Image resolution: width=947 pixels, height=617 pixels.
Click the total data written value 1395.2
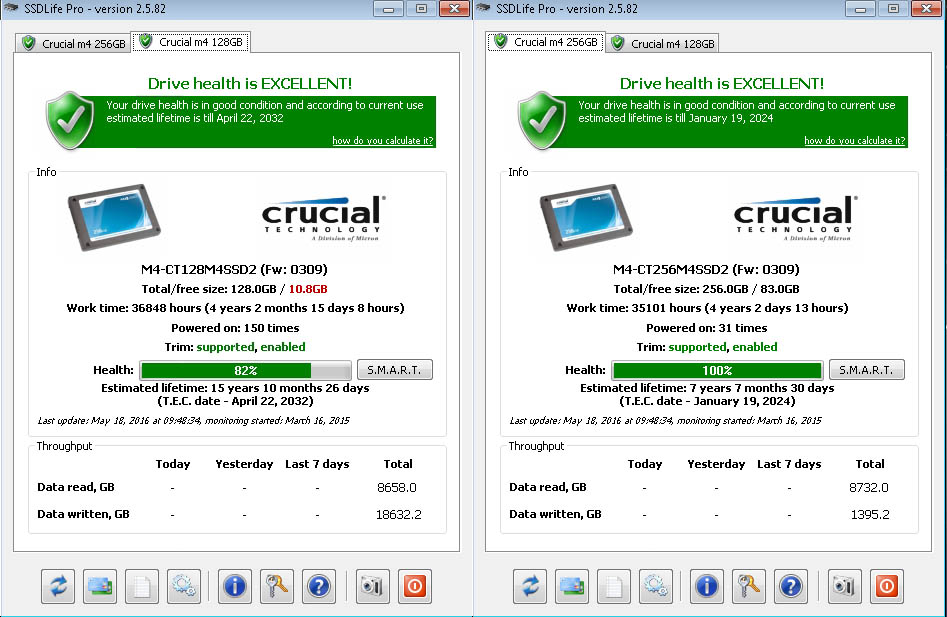click(870, 515)
